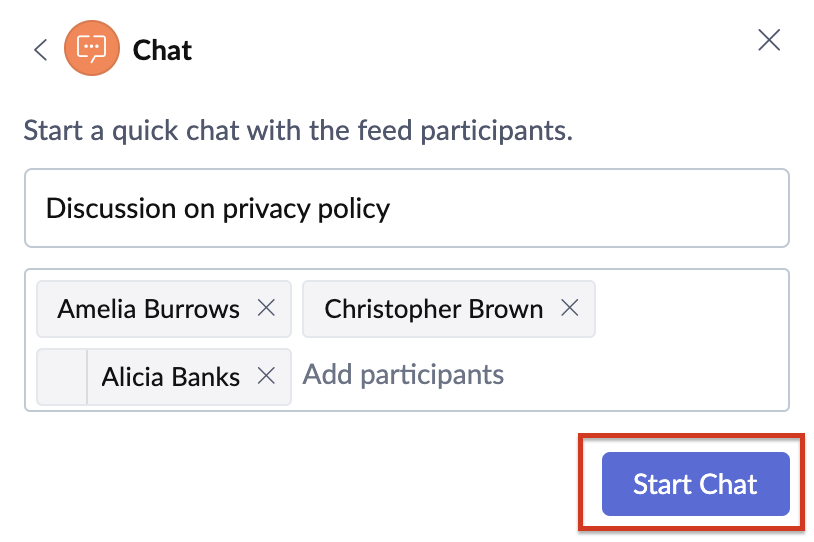Close the Chat panel with the X
The height and width of the screenshot is (542, 814).
(x=768, y=40)
